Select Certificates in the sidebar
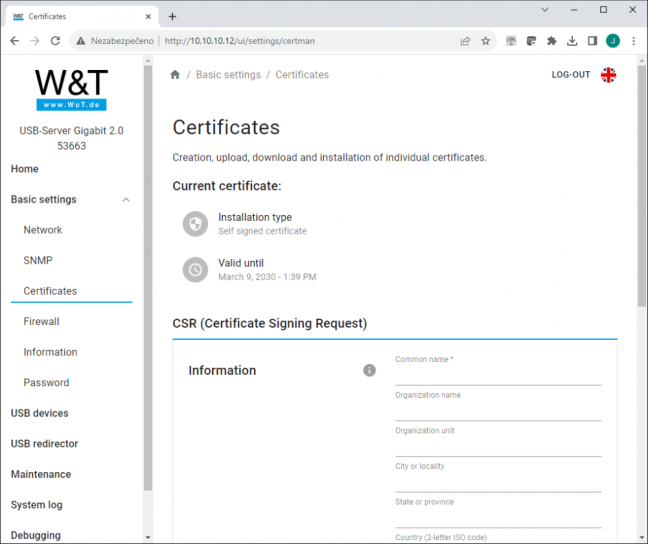This screenshot has width=648, height=544. coord(50,291)
